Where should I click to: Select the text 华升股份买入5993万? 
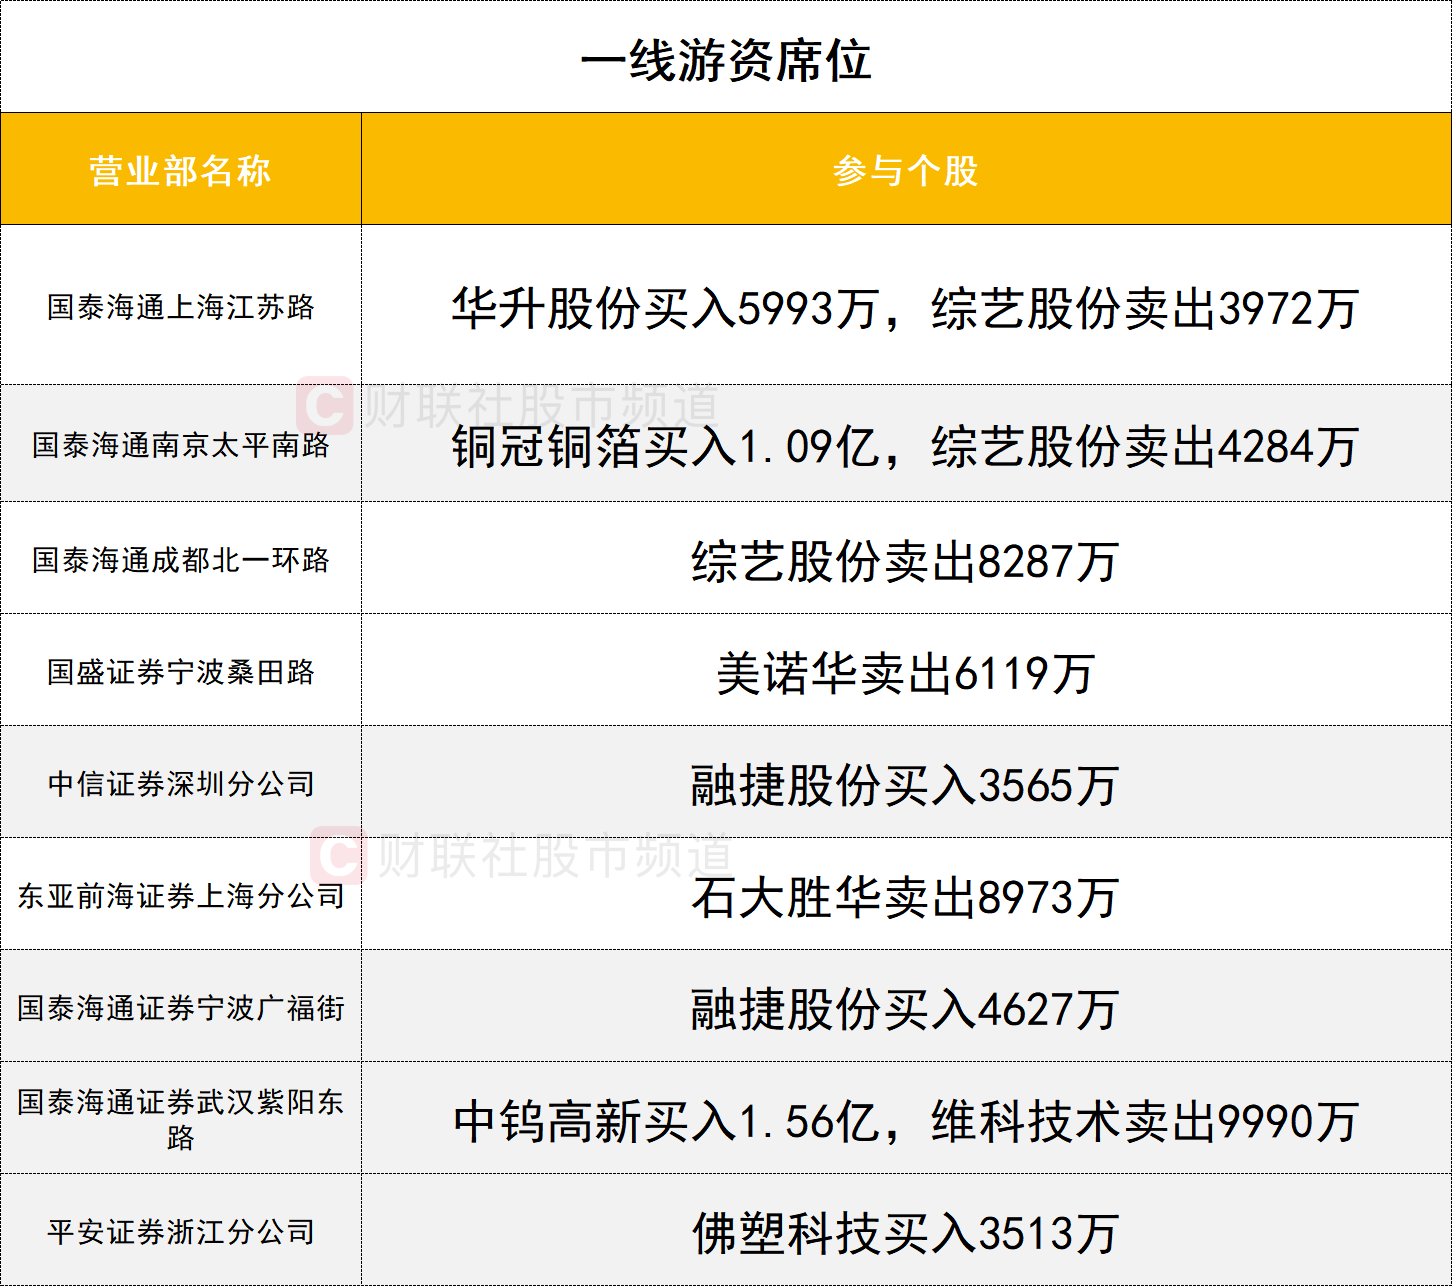coord(664,309)
